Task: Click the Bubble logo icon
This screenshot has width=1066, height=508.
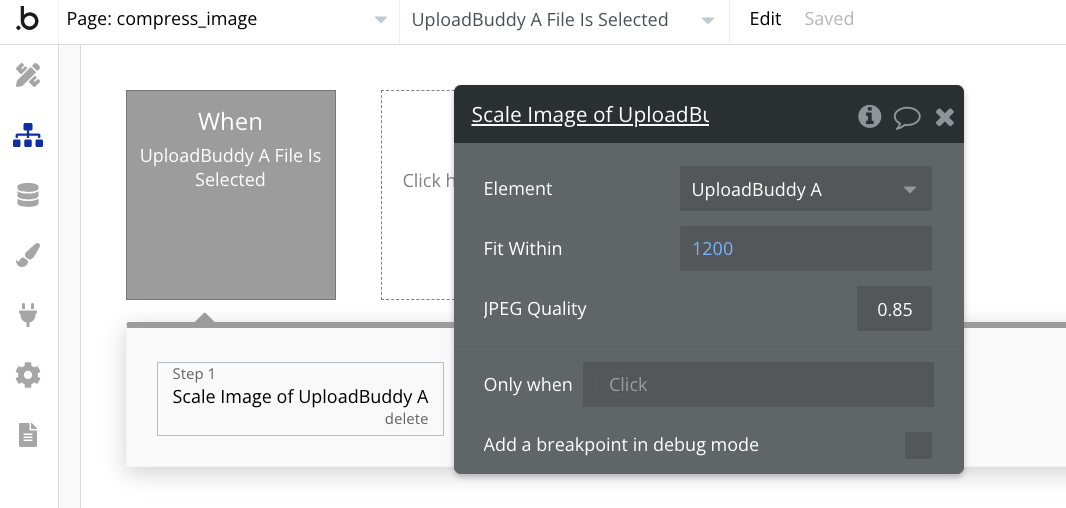Action: click(27, 19)
